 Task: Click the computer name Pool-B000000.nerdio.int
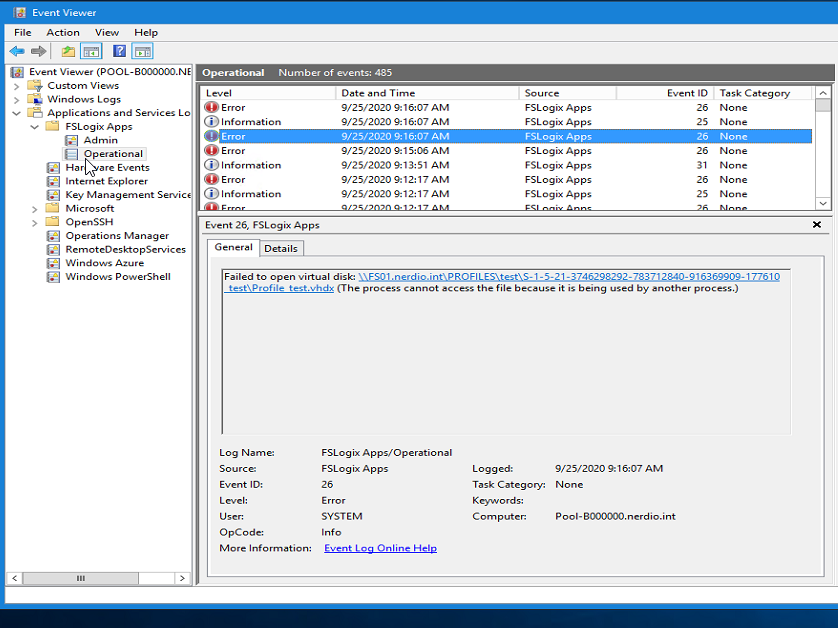[x=615, y=516]
